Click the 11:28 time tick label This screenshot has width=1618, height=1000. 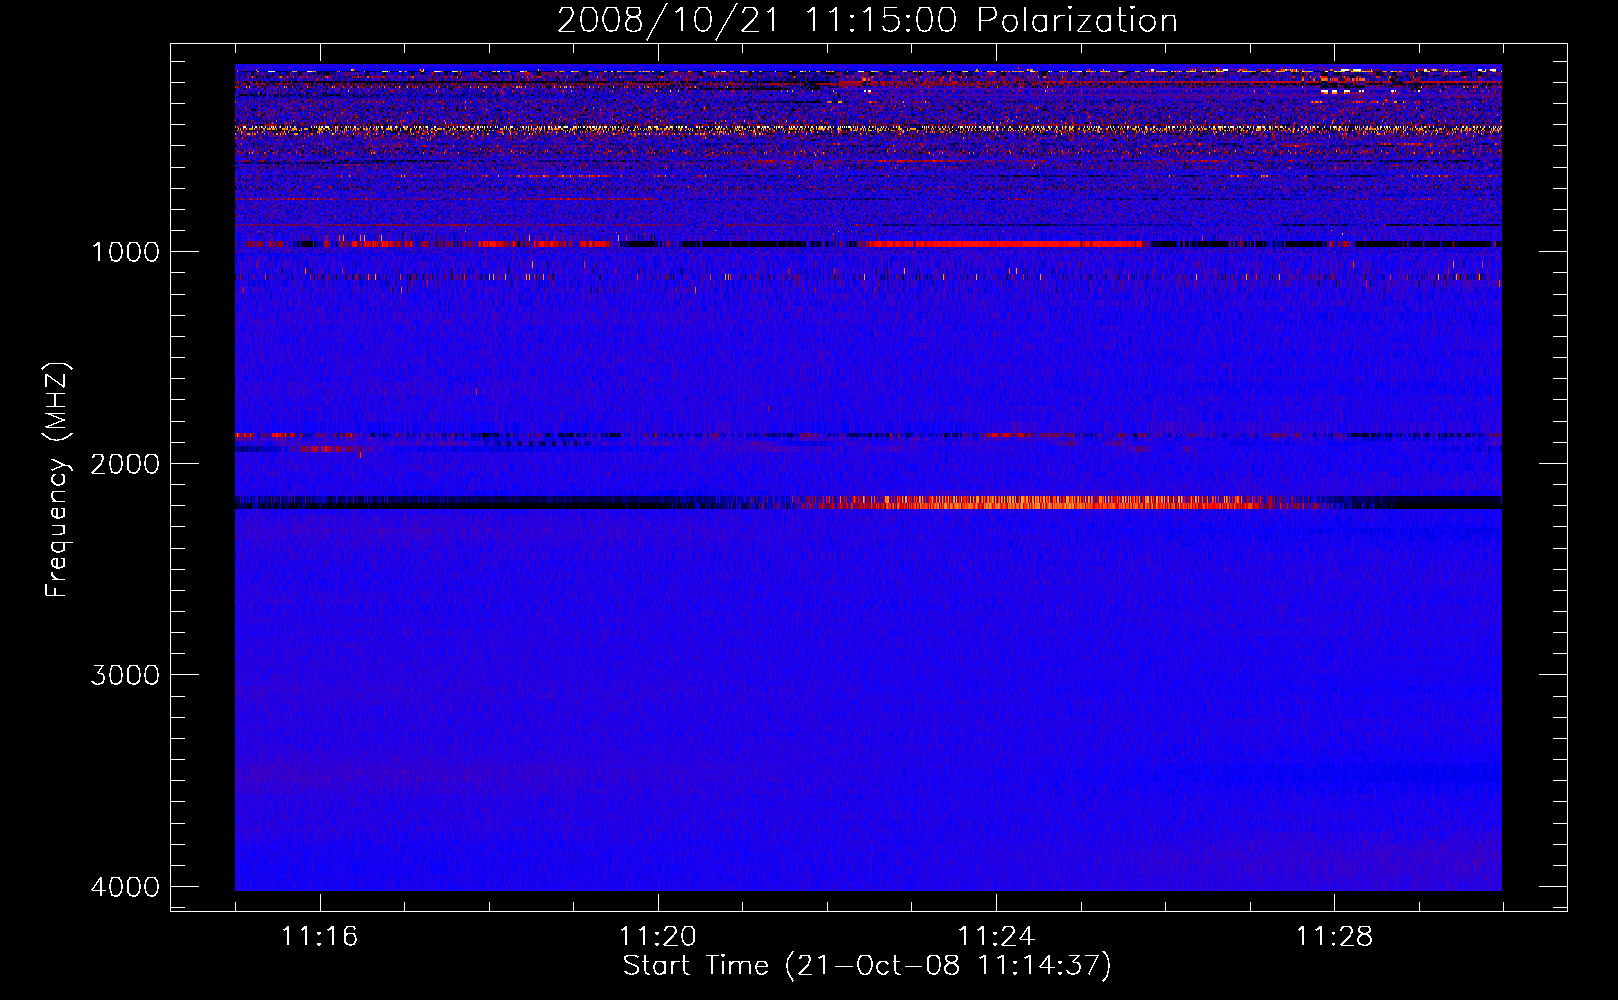1334,936
